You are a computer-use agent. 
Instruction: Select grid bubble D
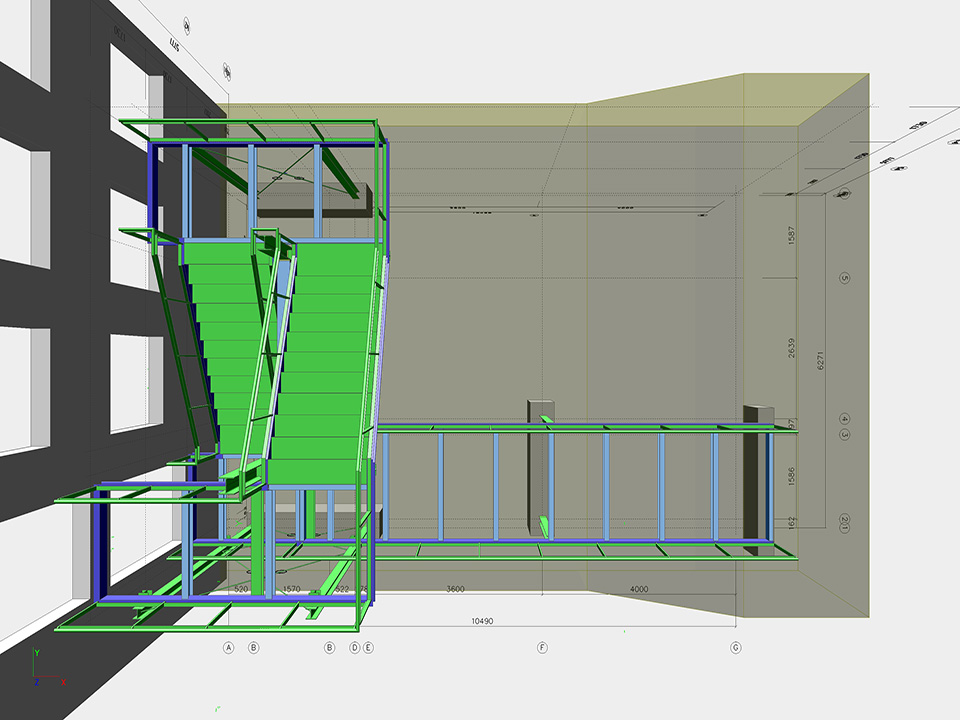[354, 648]
